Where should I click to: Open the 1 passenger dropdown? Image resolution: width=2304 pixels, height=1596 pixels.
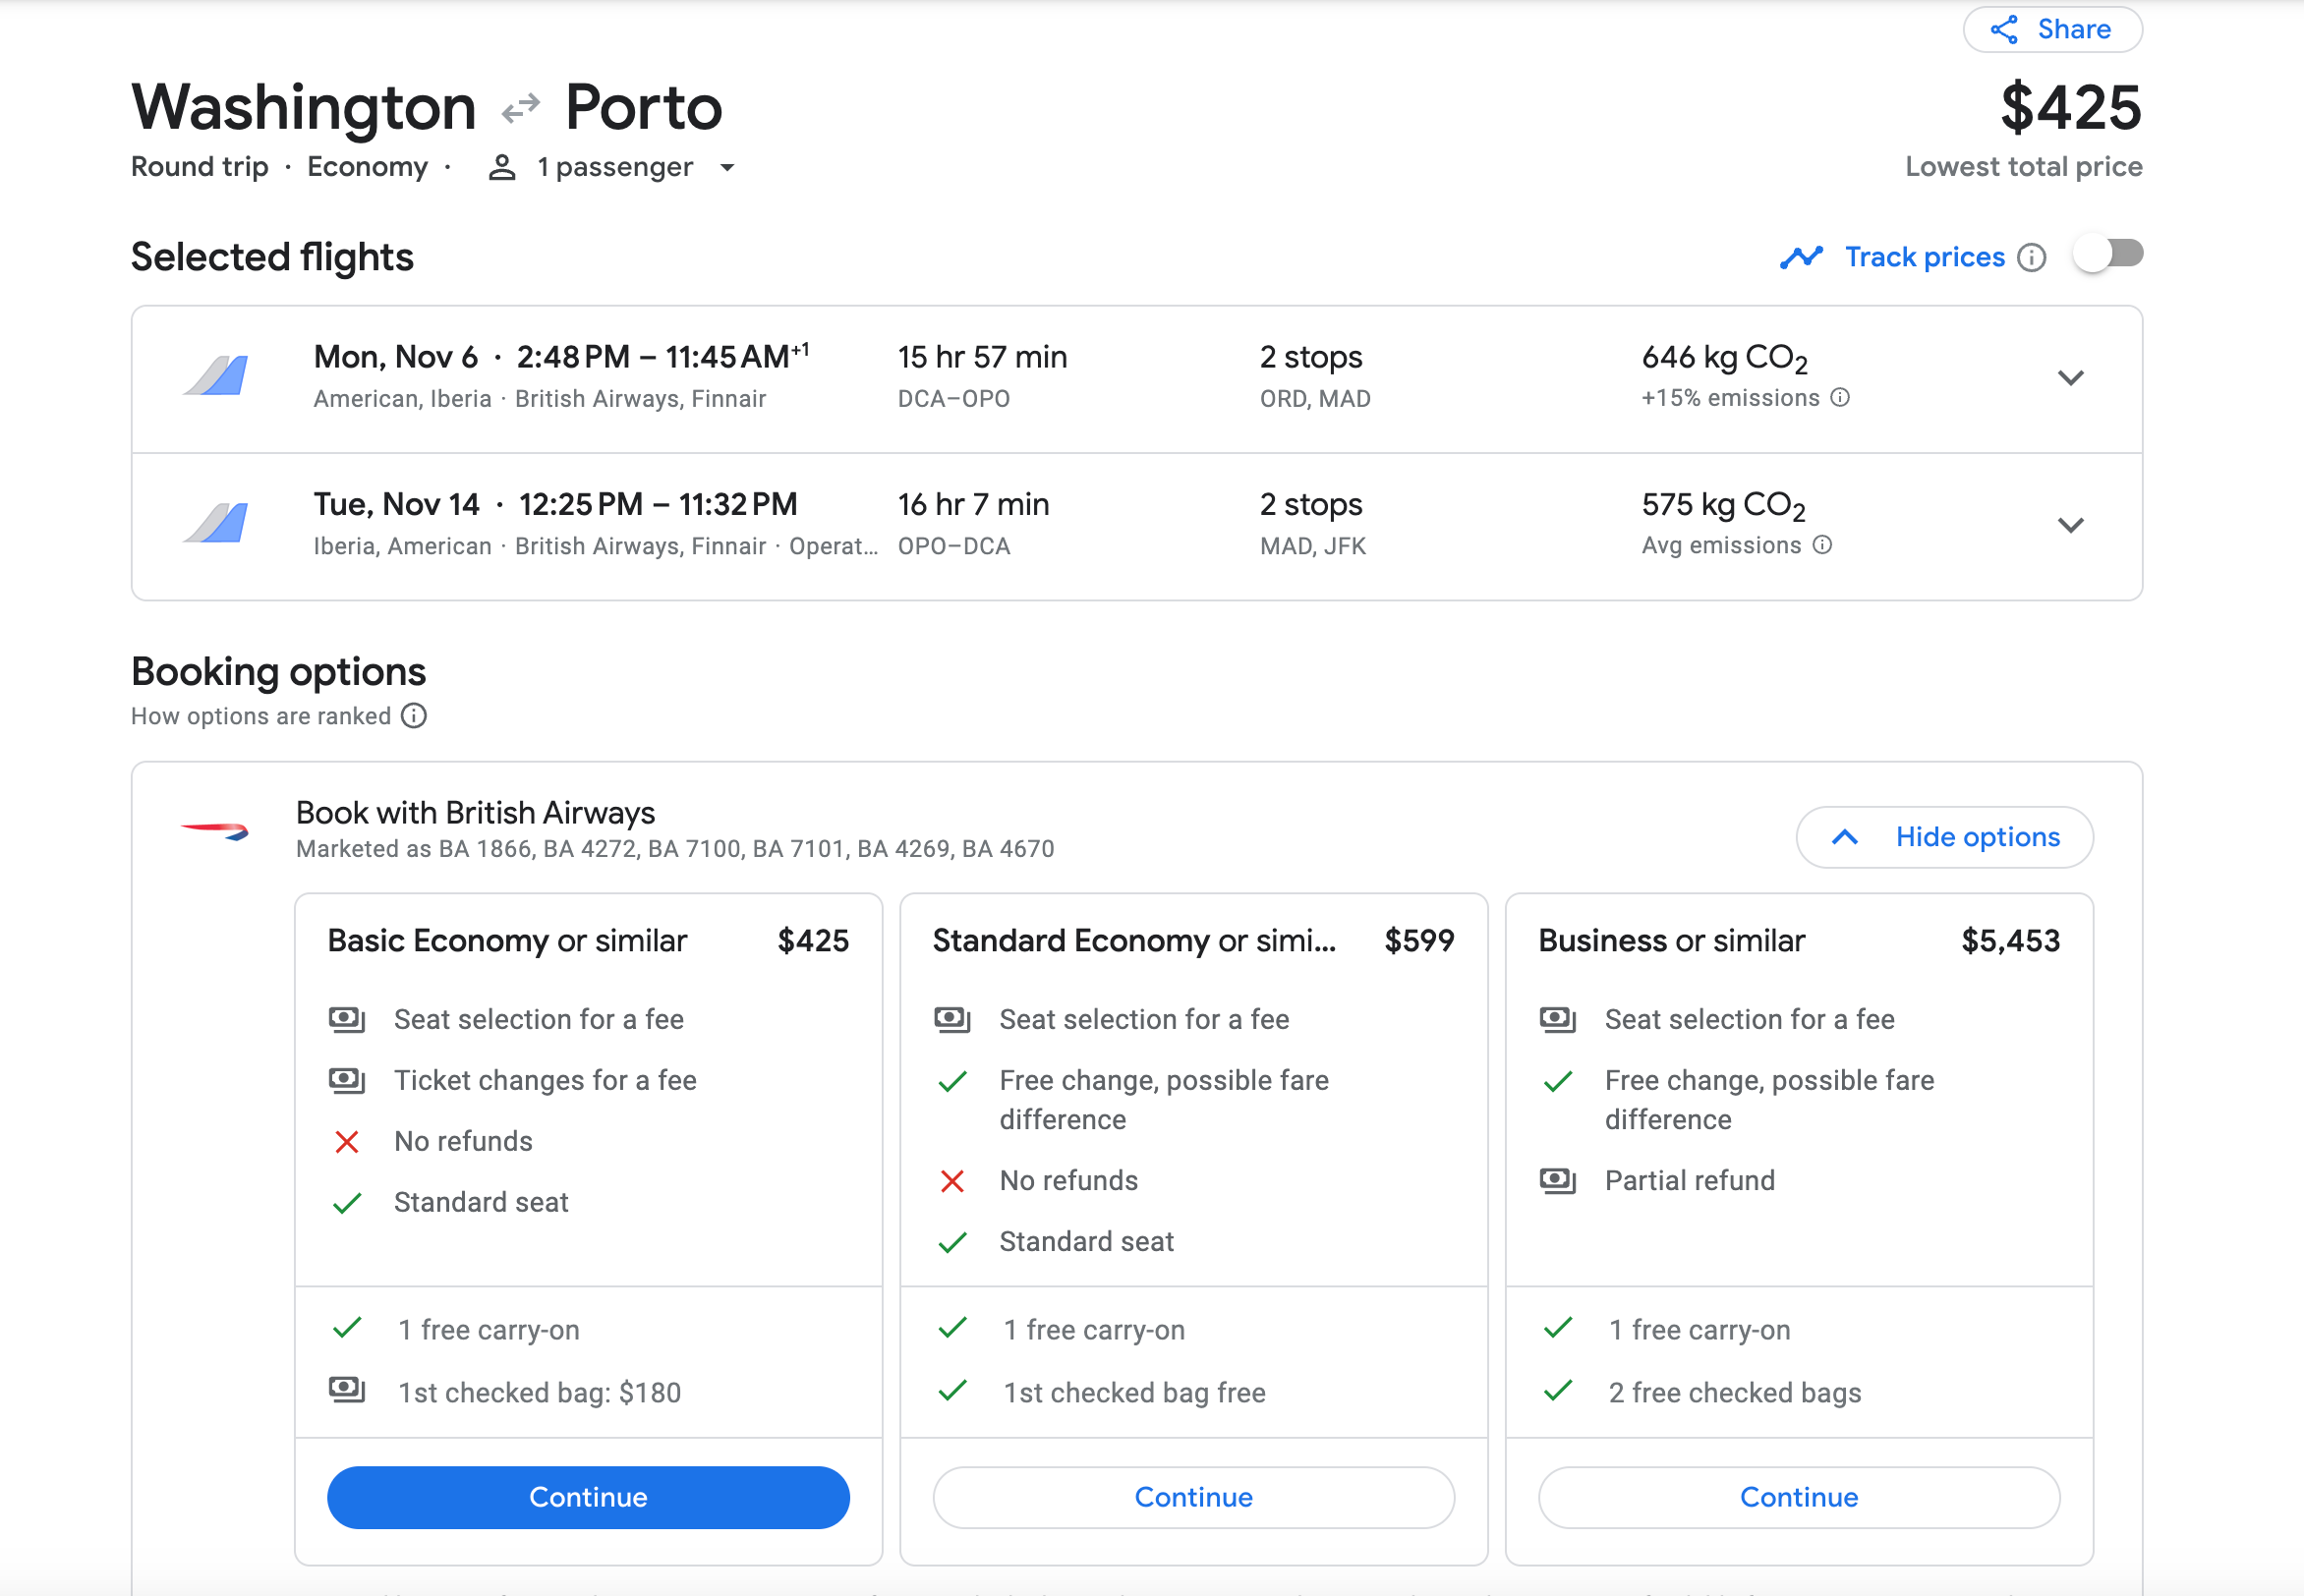click(612, 167)
